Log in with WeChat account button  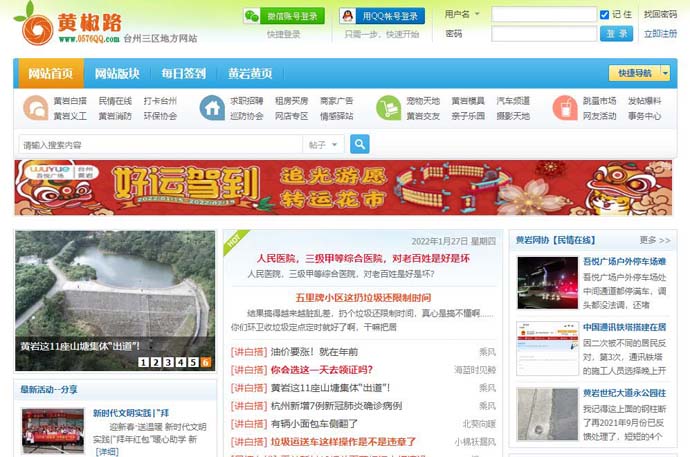283,16
